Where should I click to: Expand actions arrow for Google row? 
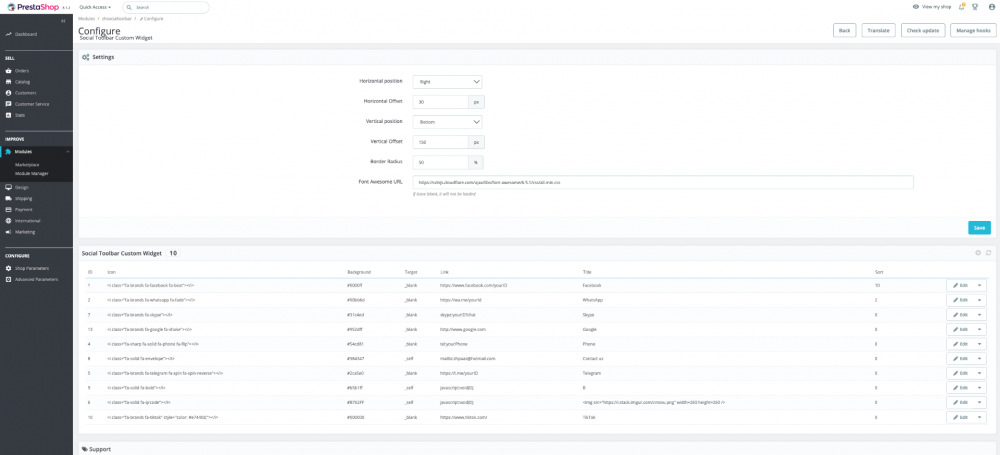point(979,329)
